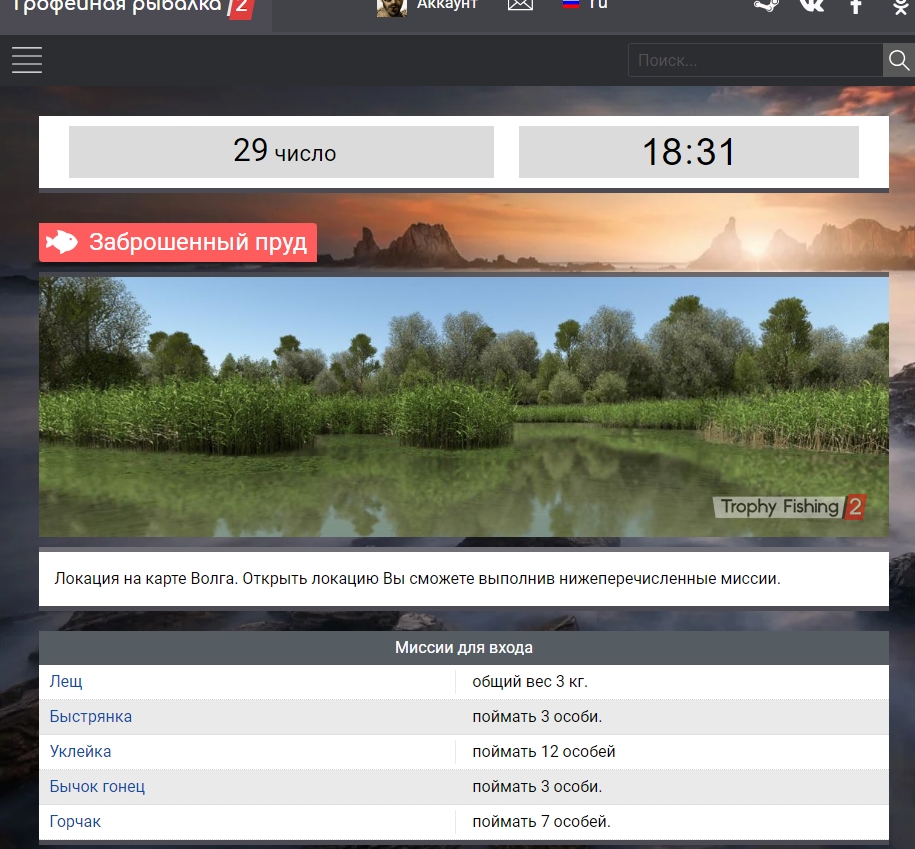Image resolution: width=915 pixels, height=849 pixels.
Task: Click the account avatar picture
Action: [x=391, y=6]
